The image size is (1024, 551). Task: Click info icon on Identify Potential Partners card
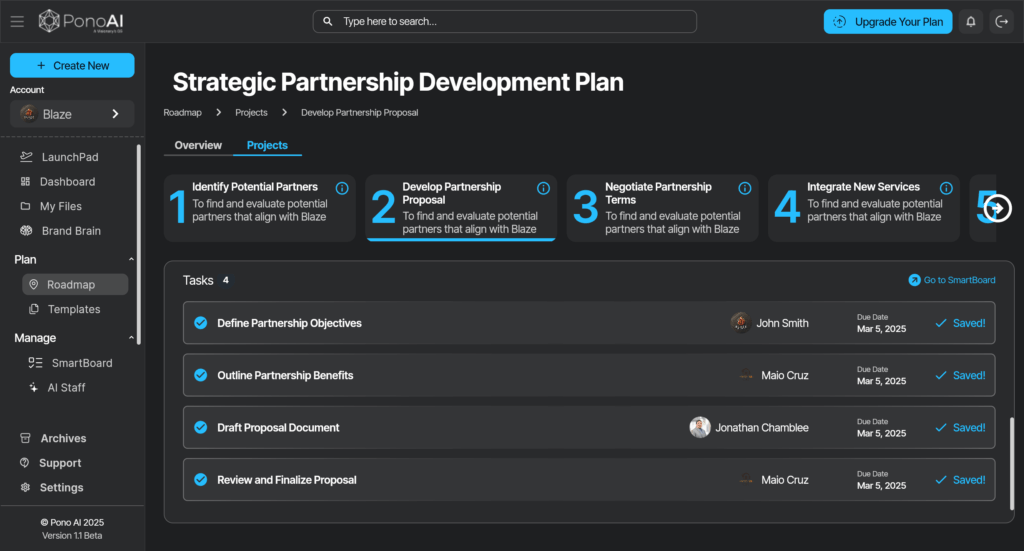[x=342, y=188]
